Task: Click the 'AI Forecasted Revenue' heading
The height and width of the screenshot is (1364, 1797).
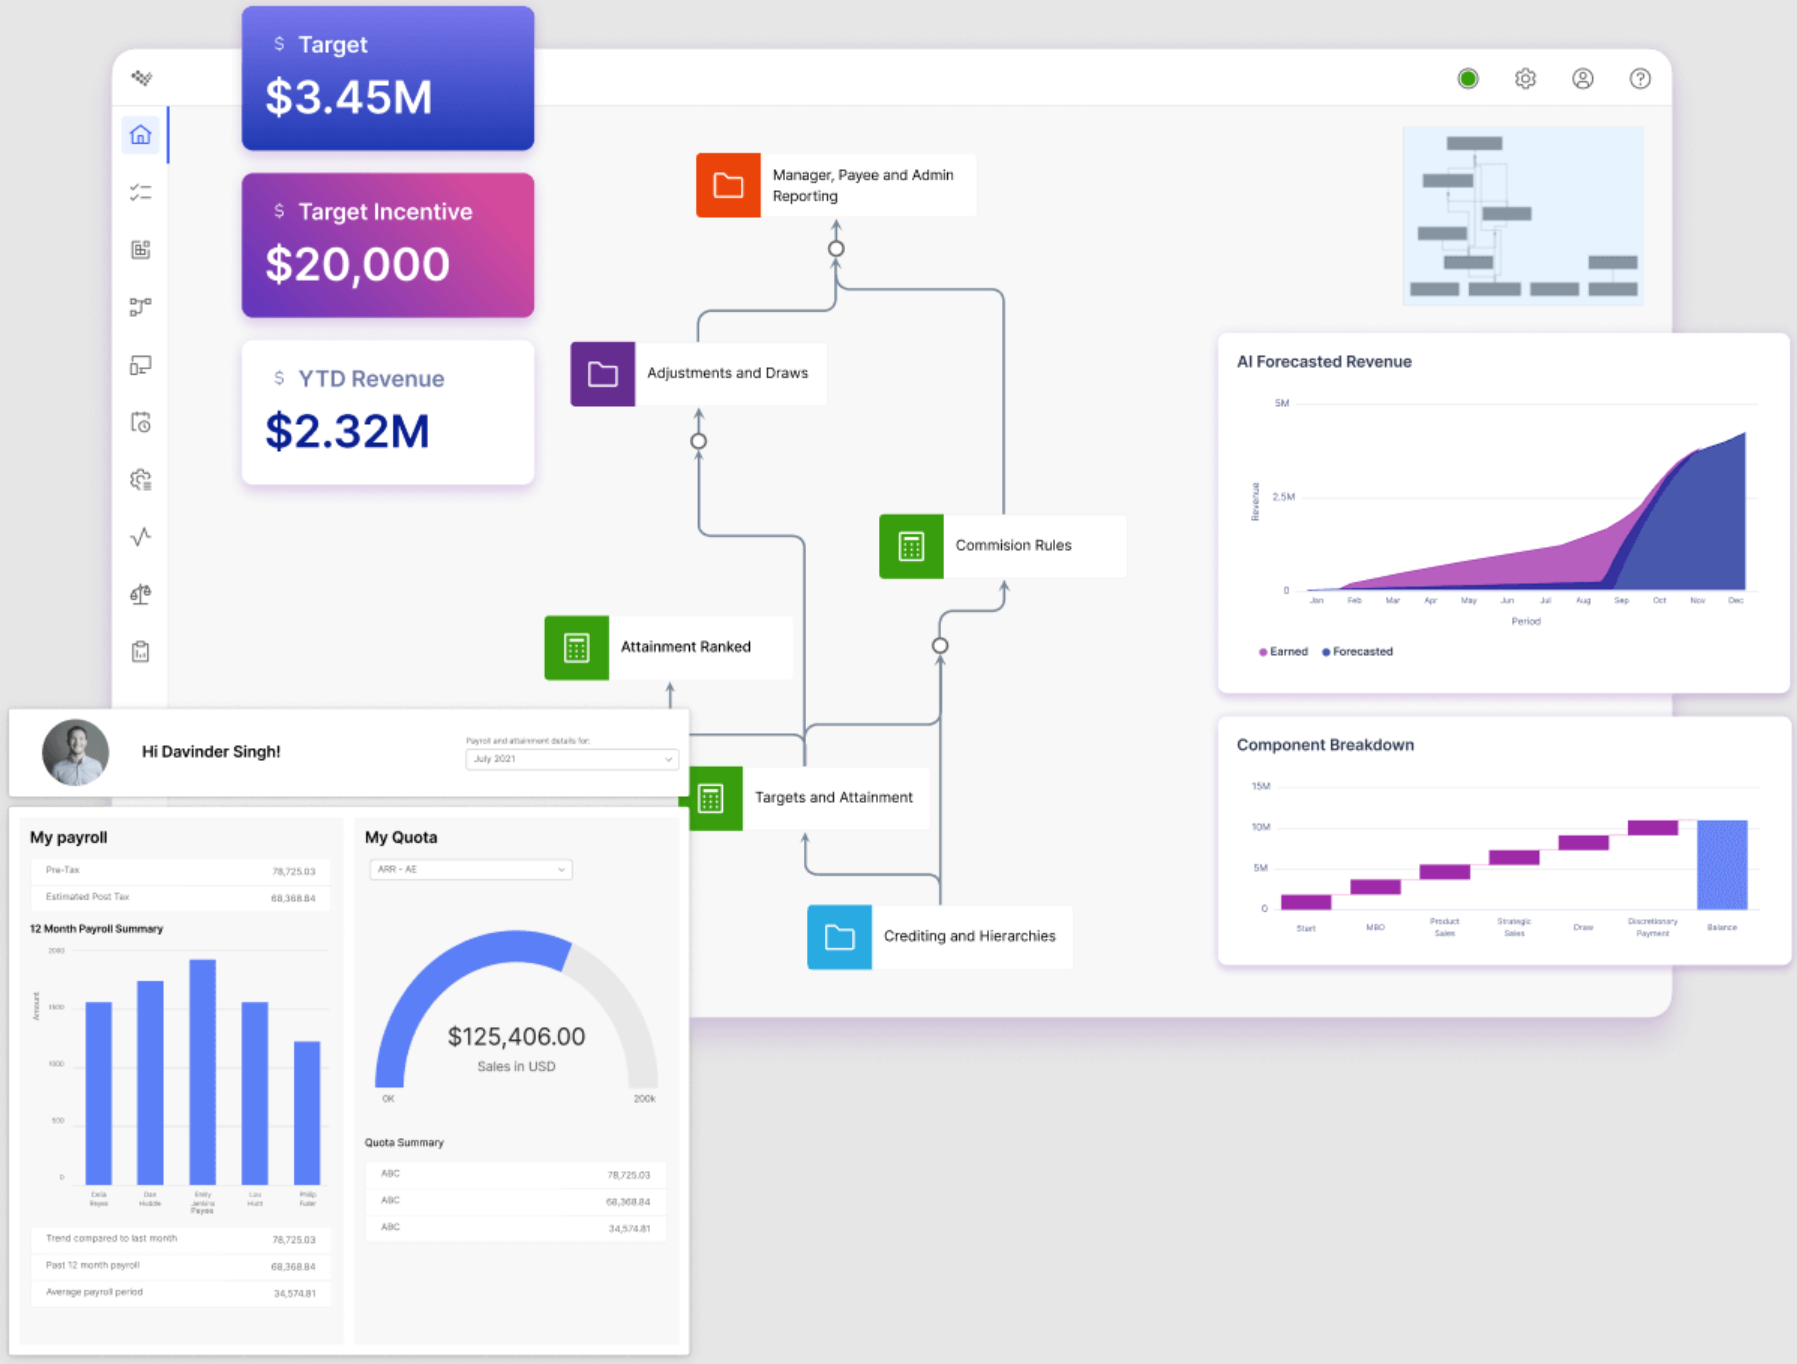Action: click(1324, 362)
